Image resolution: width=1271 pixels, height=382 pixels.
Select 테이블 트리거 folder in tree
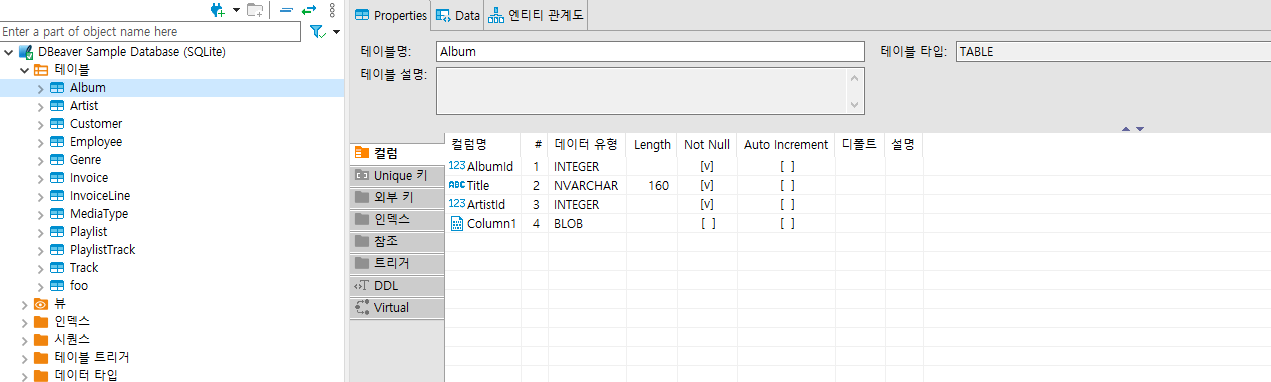[x=91, y=358]
